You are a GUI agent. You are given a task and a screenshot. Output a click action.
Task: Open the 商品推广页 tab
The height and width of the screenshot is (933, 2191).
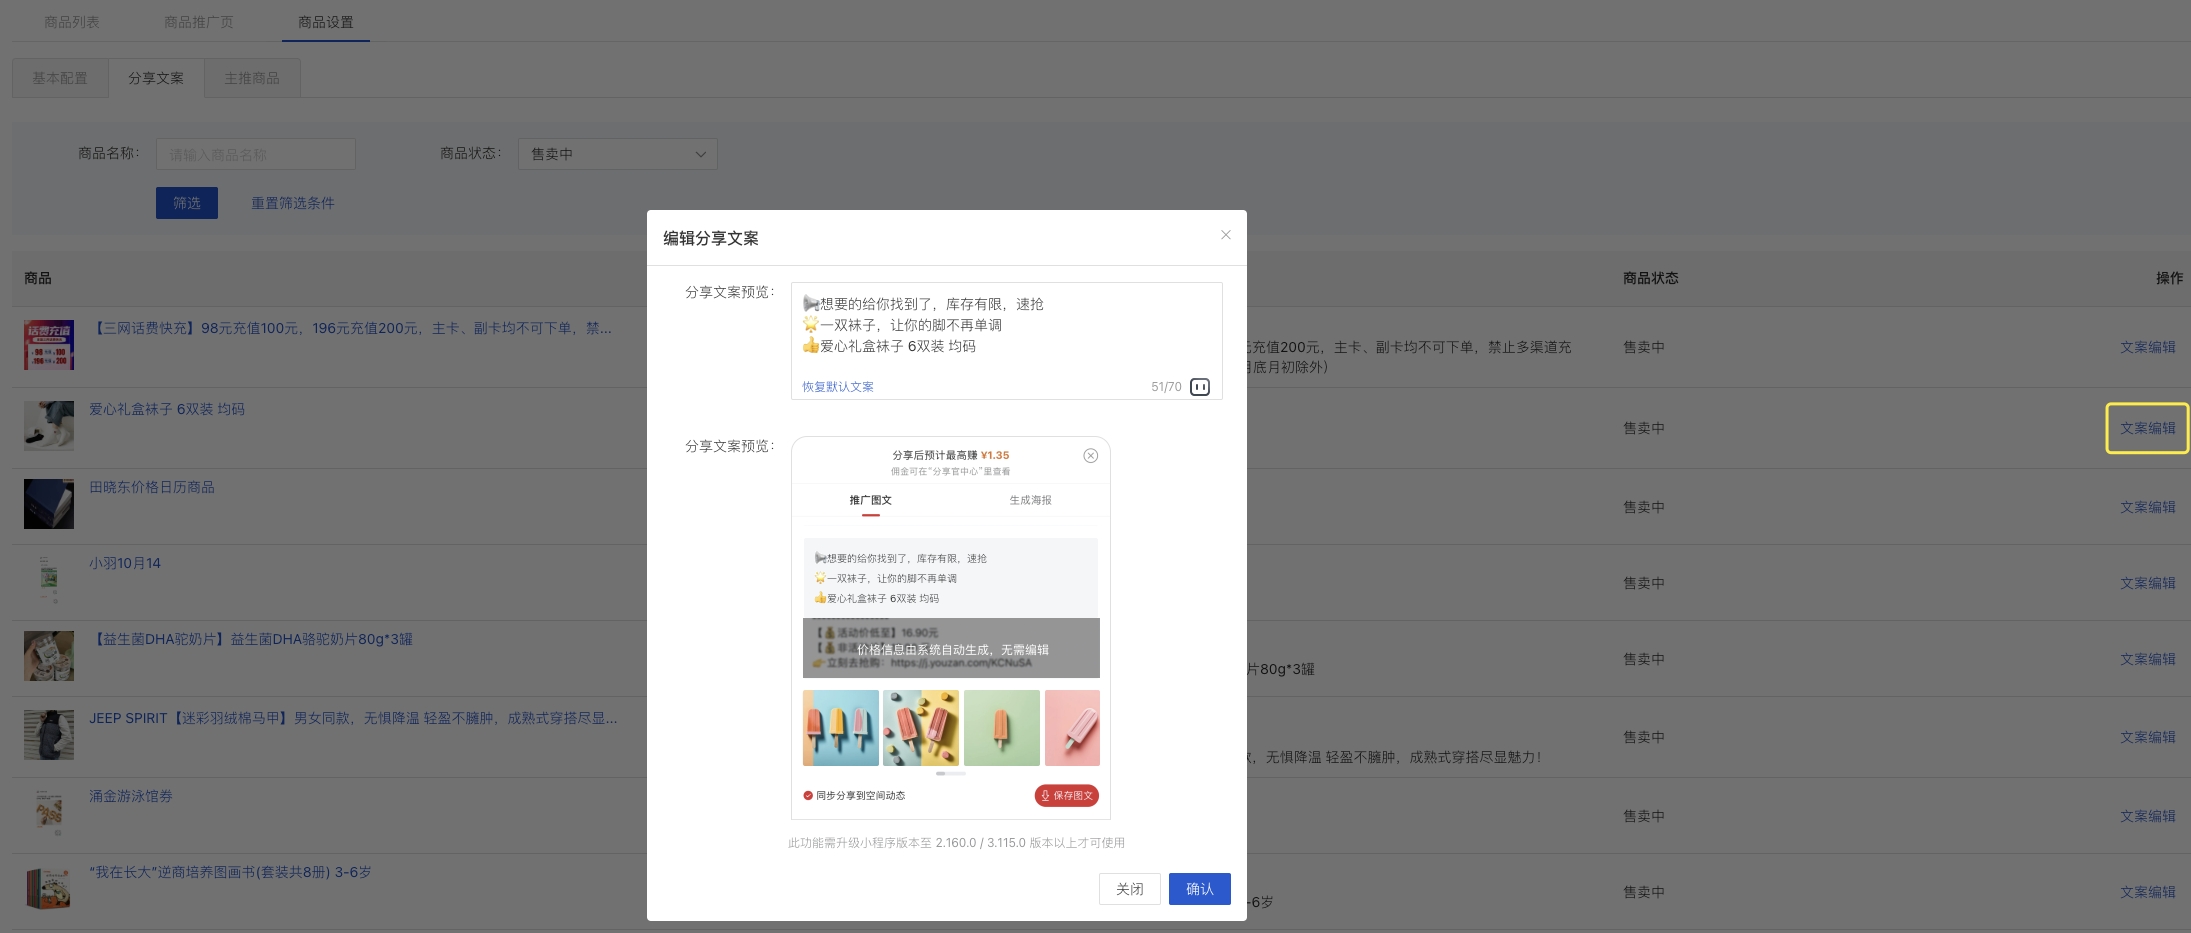pyautogui.click(x=198, y=22)
